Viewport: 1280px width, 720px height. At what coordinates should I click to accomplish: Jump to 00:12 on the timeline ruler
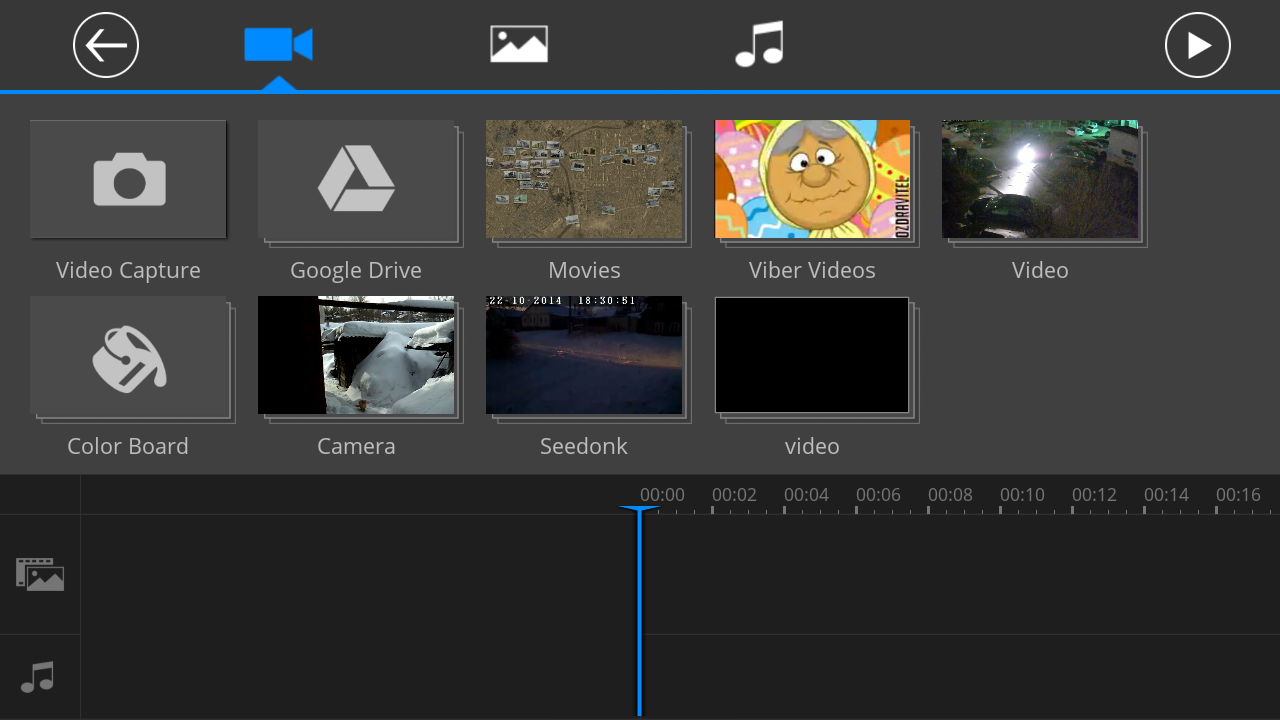pos(1094,495)
